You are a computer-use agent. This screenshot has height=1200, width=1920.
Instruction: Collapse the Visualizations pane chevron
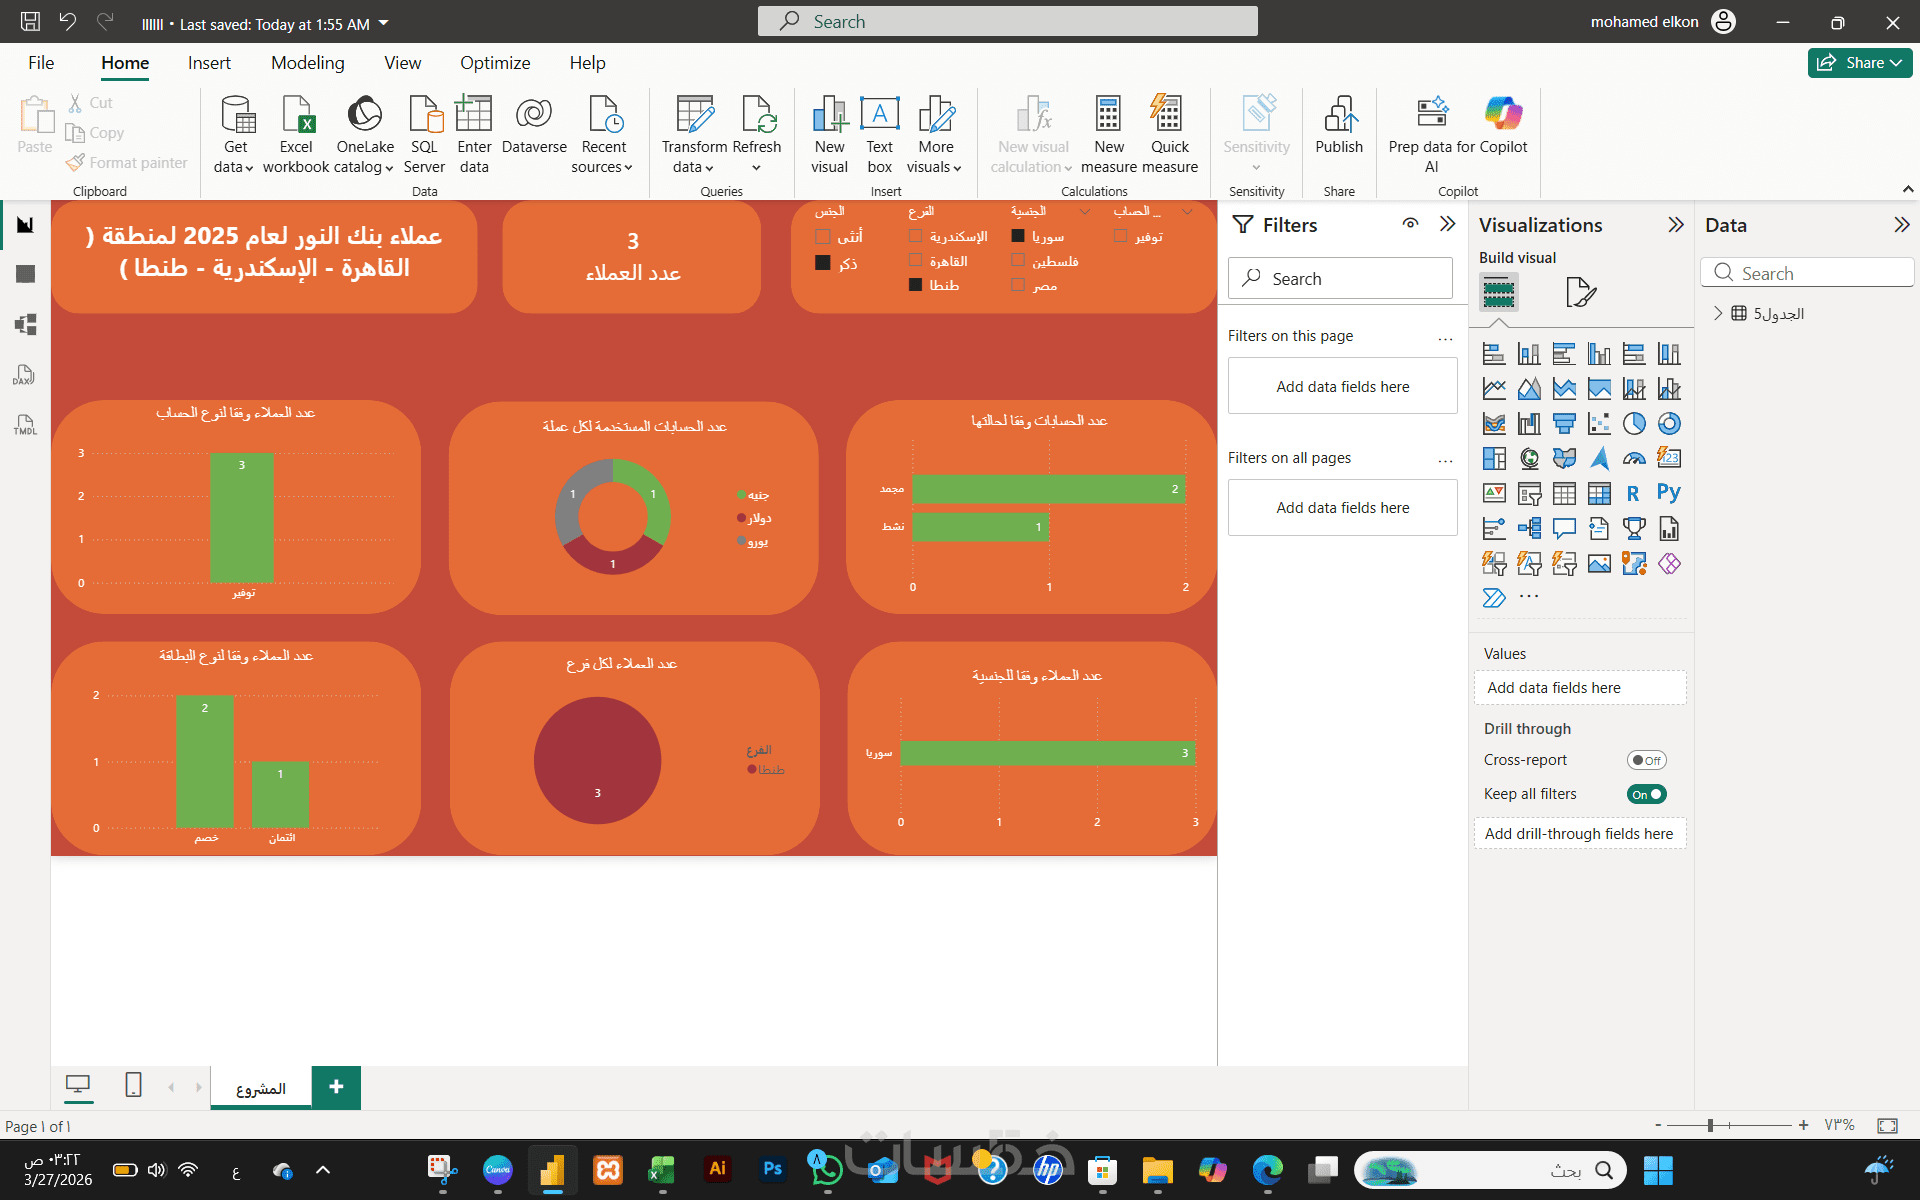click(1676, 225)
